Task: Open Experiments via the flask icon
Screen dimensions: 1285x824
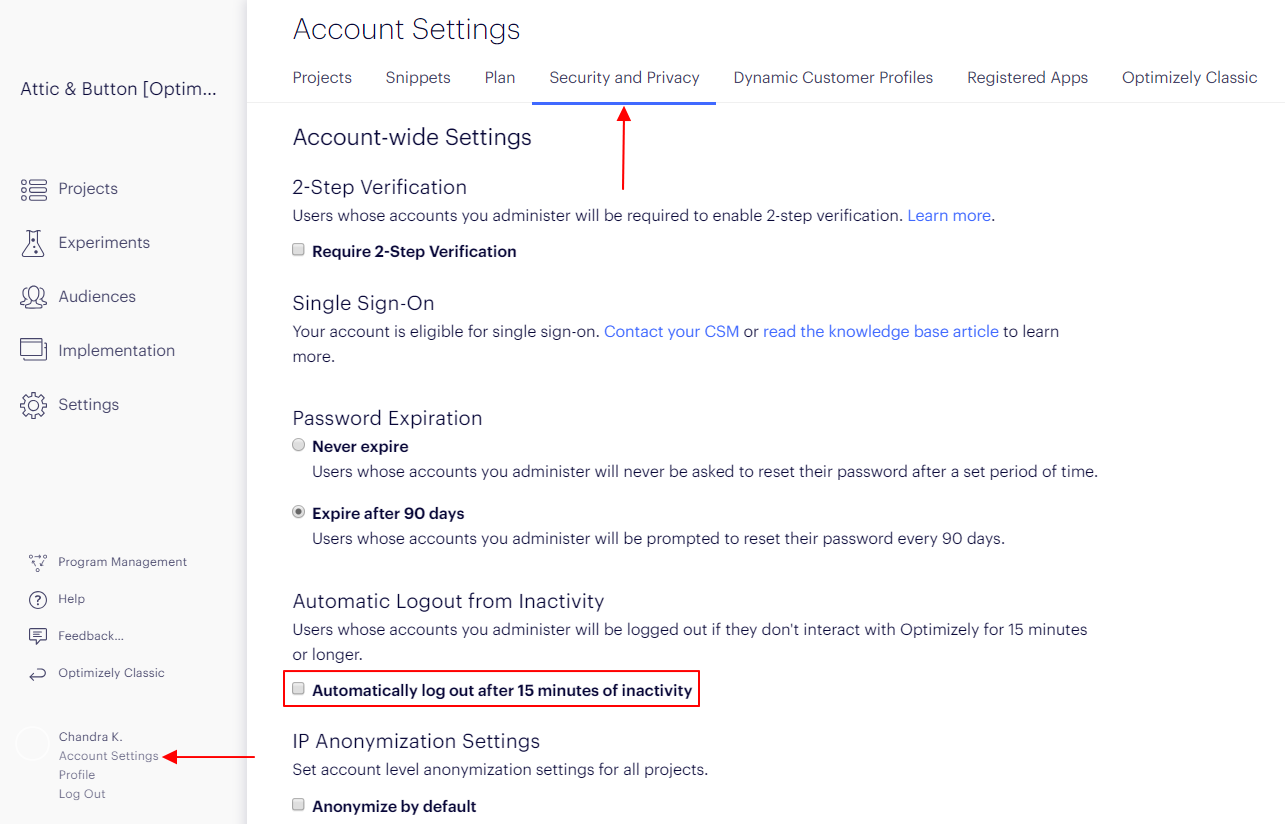Action: coord(34,243)
